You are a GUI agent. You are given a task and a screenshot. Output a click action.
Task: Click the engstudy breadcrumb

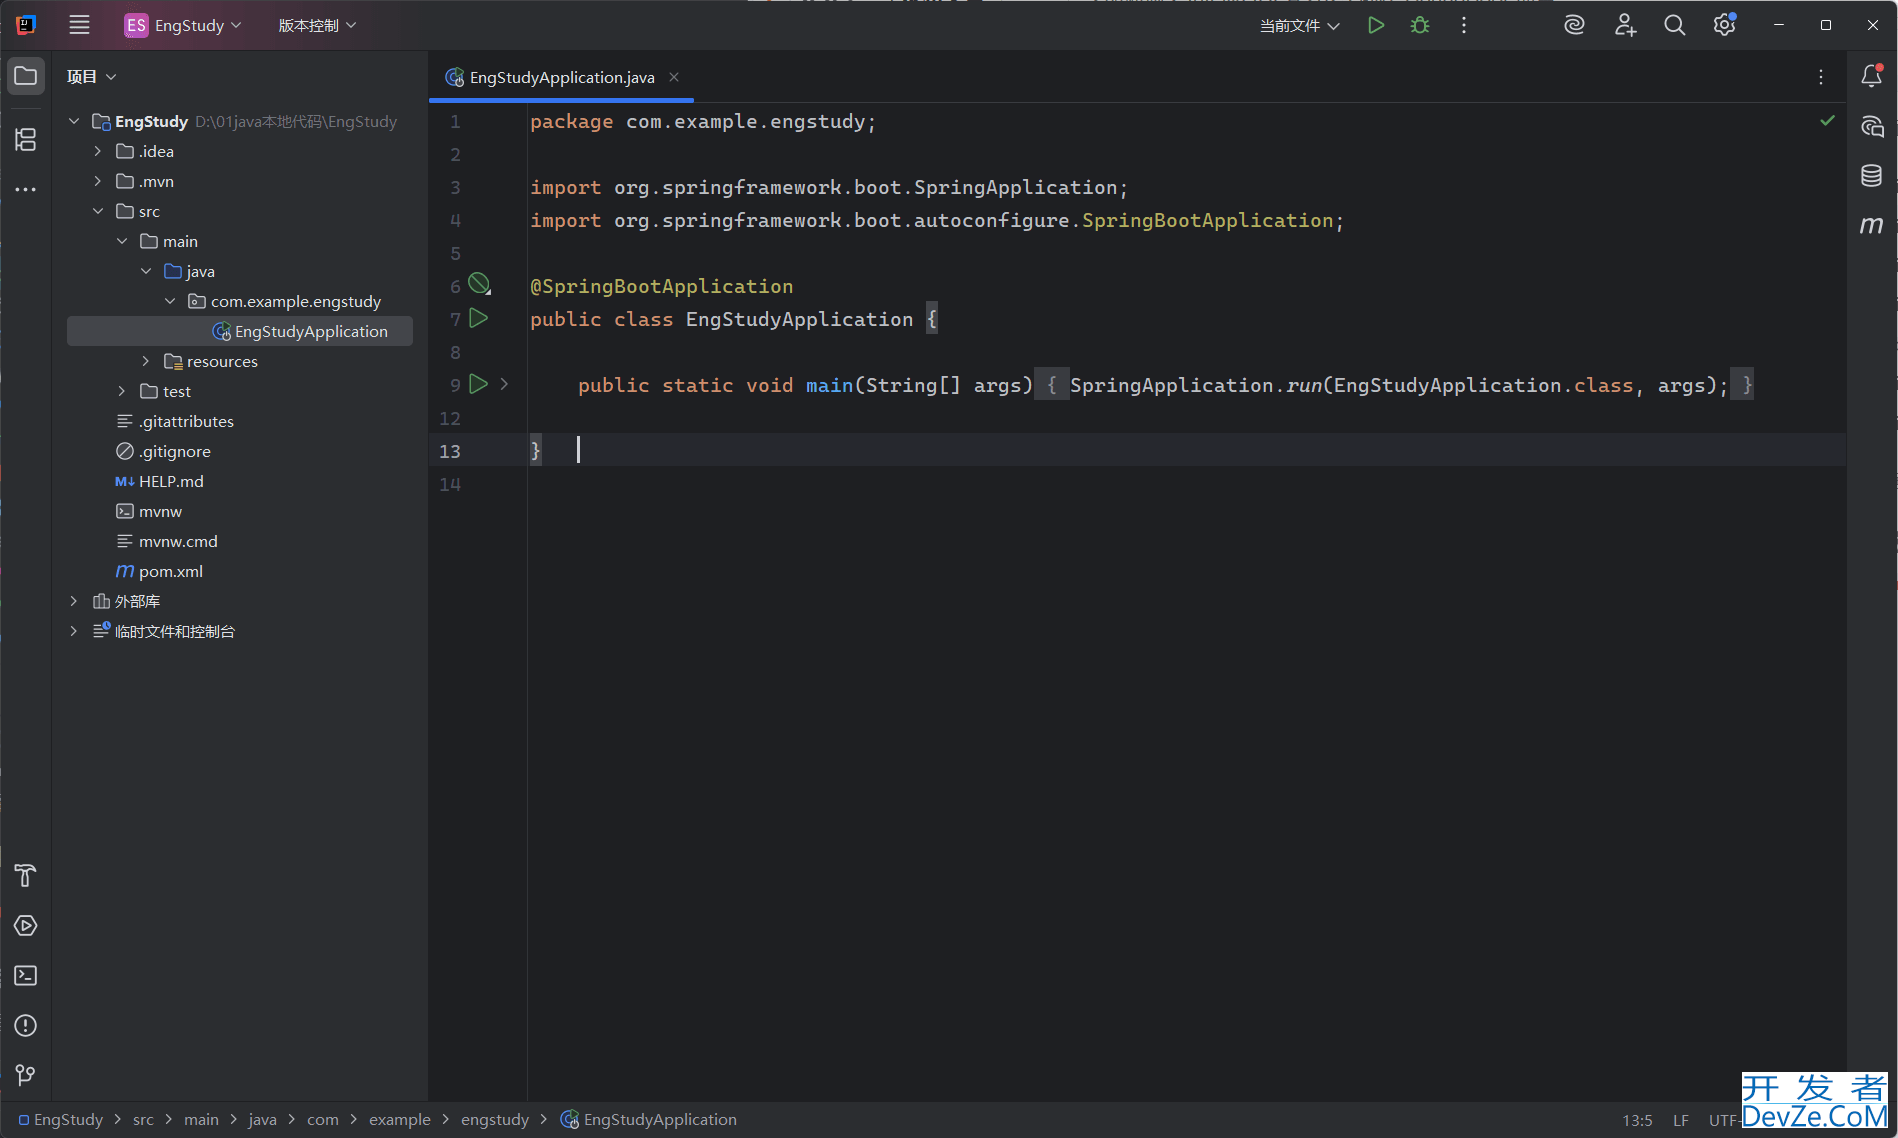(495, 1120)
